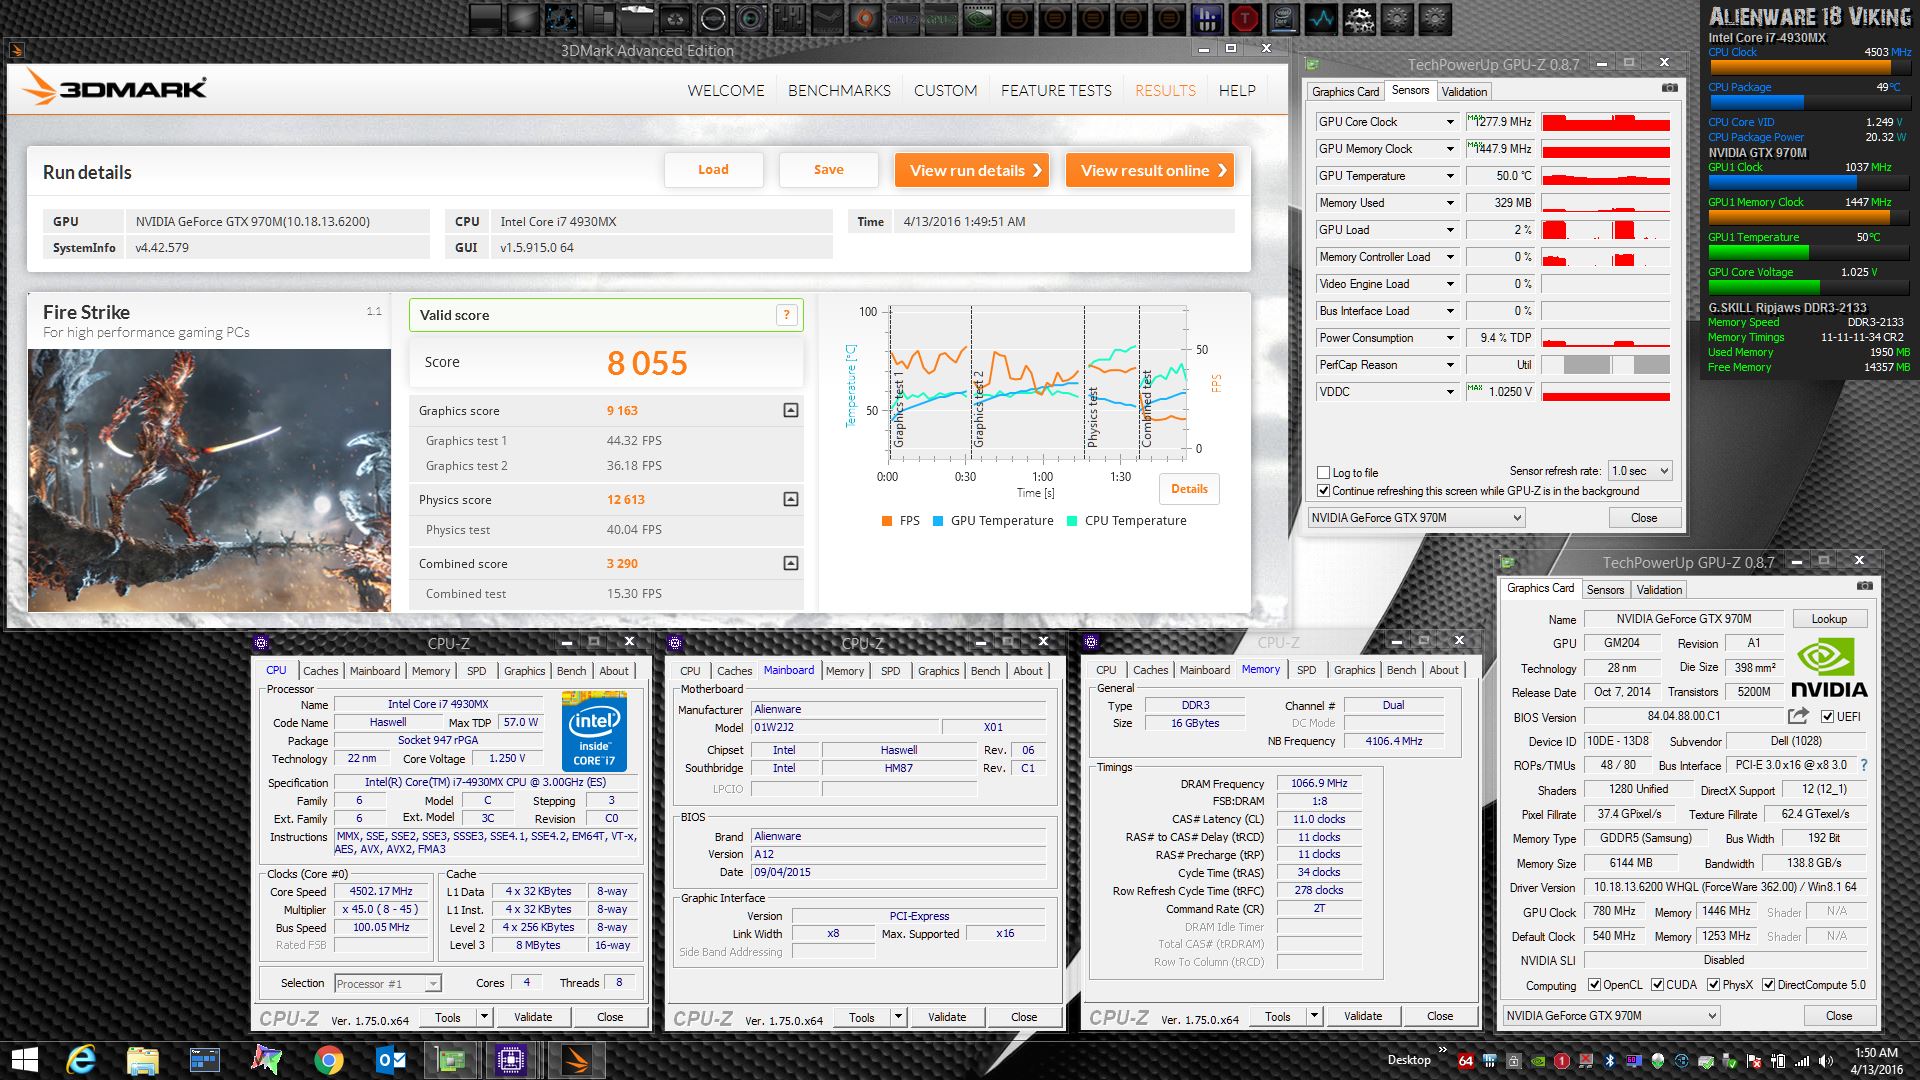1920x1080 pixels.
Task: Open the GPU Core Clock sensor dropdown
Action: tap(1450, 122)
